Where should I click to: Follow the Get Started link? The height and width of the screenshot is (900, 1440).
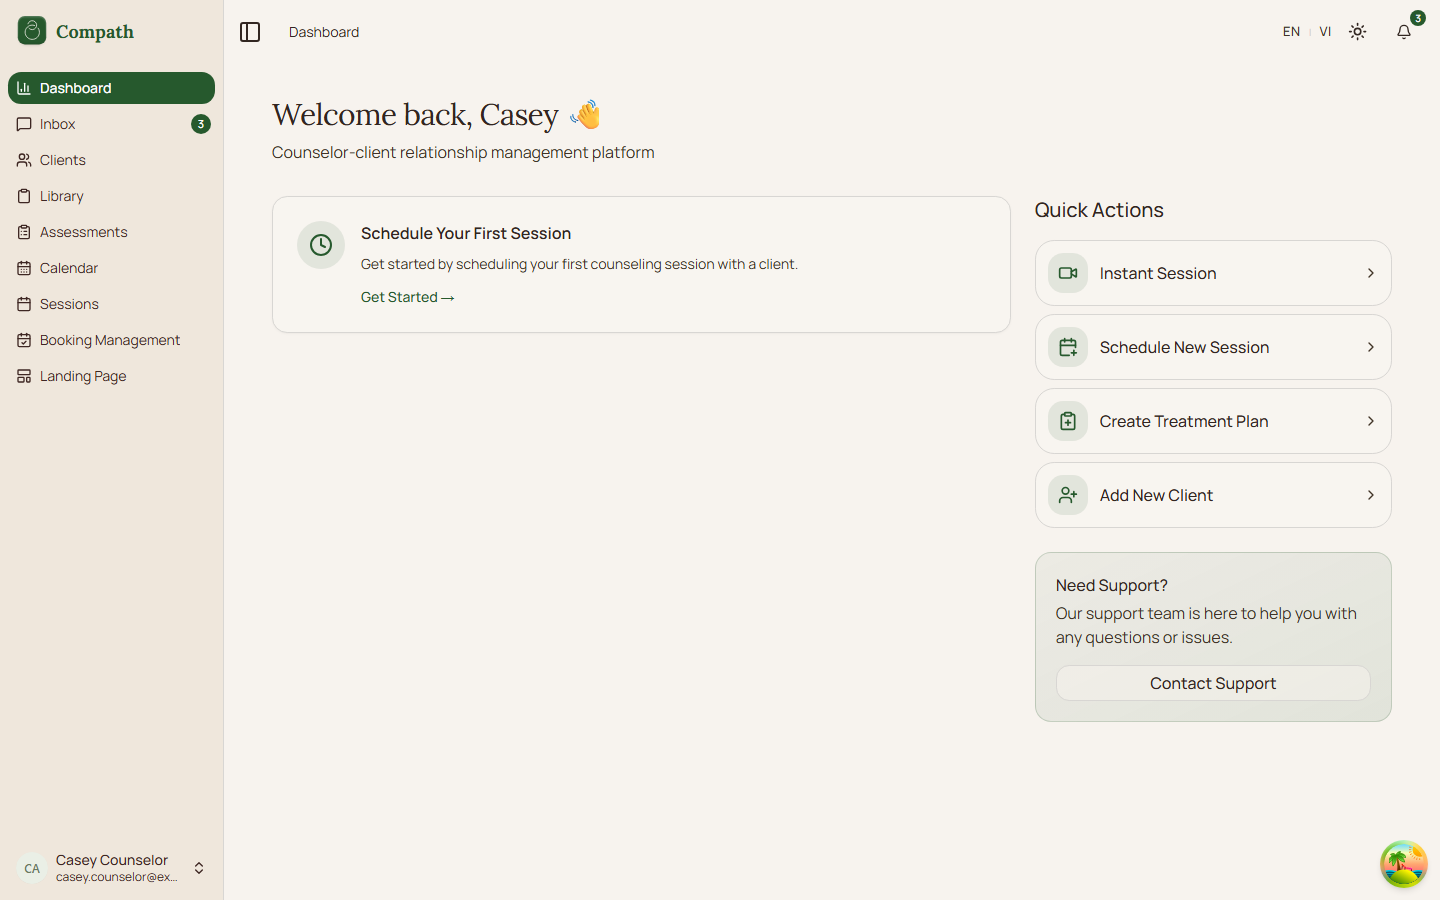click(407, 297)
